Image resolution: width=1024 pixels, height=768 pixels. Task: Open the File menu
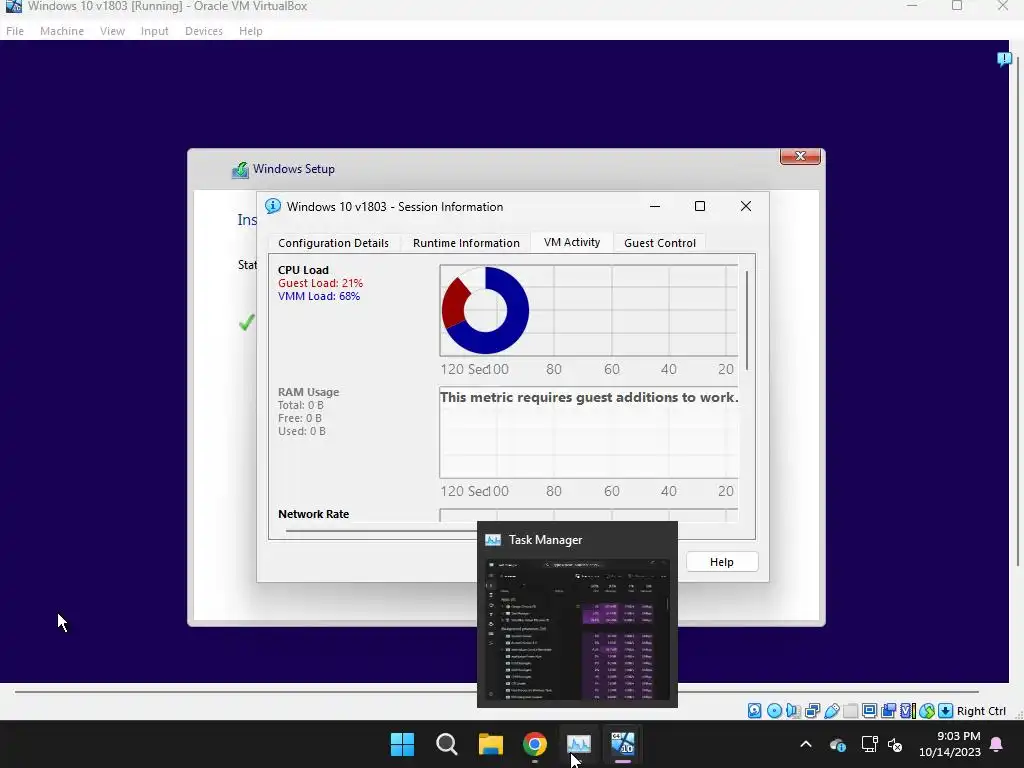click(x=15, y=31)
